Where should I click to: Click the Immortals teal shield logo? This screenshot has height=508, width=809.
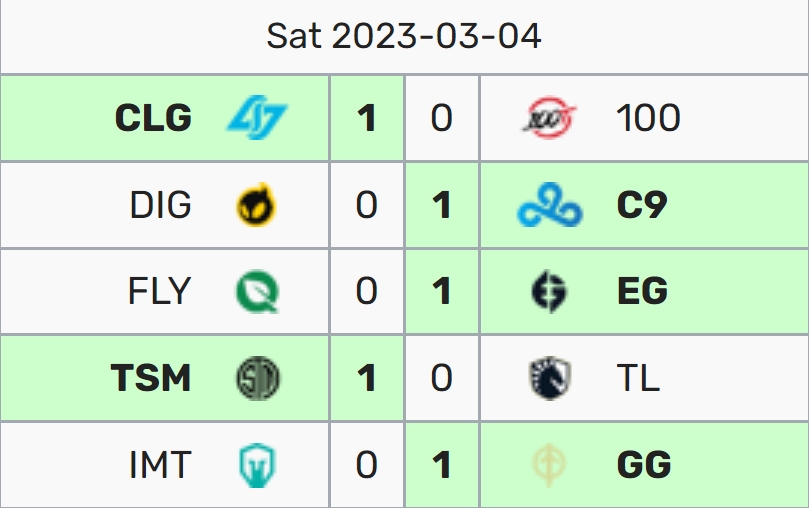pos(257,465)
